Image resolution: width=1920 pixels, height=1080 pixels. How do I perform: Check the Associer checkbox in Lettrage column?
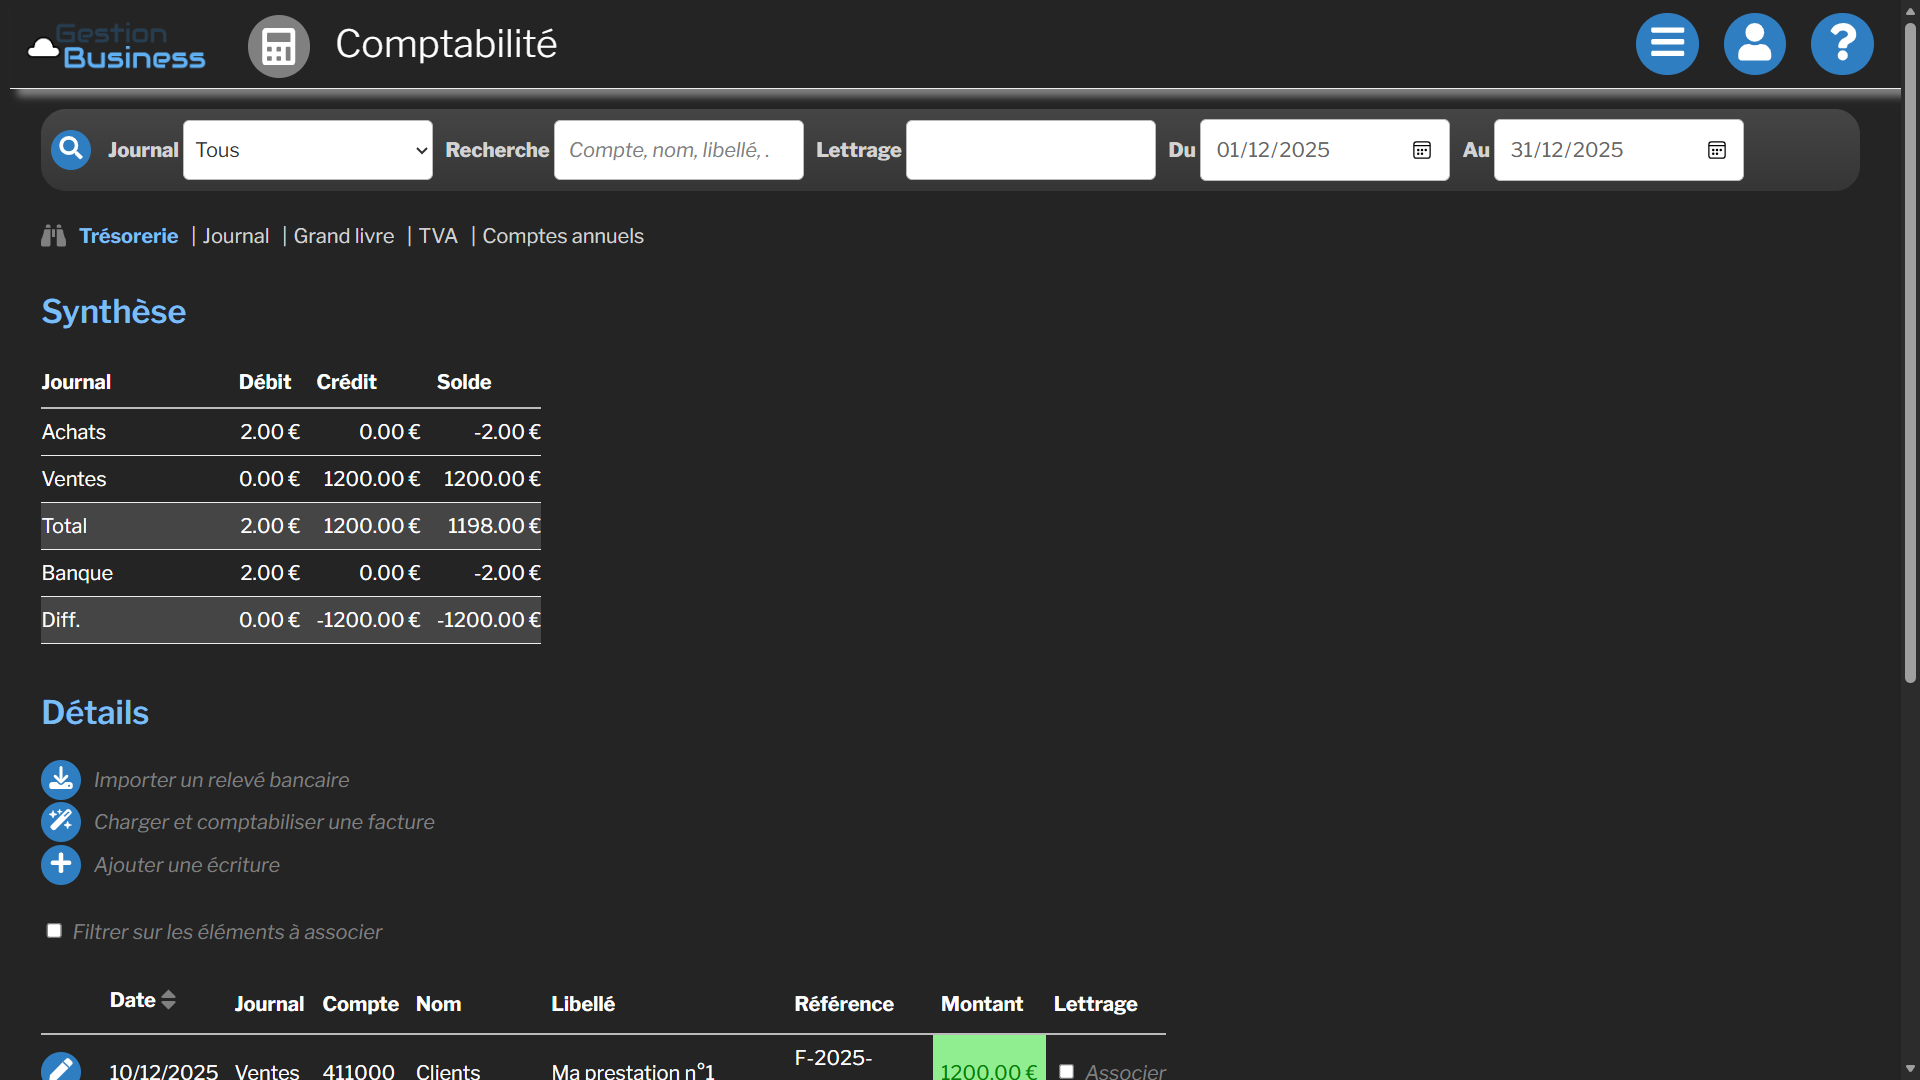coord(1067,1071)
